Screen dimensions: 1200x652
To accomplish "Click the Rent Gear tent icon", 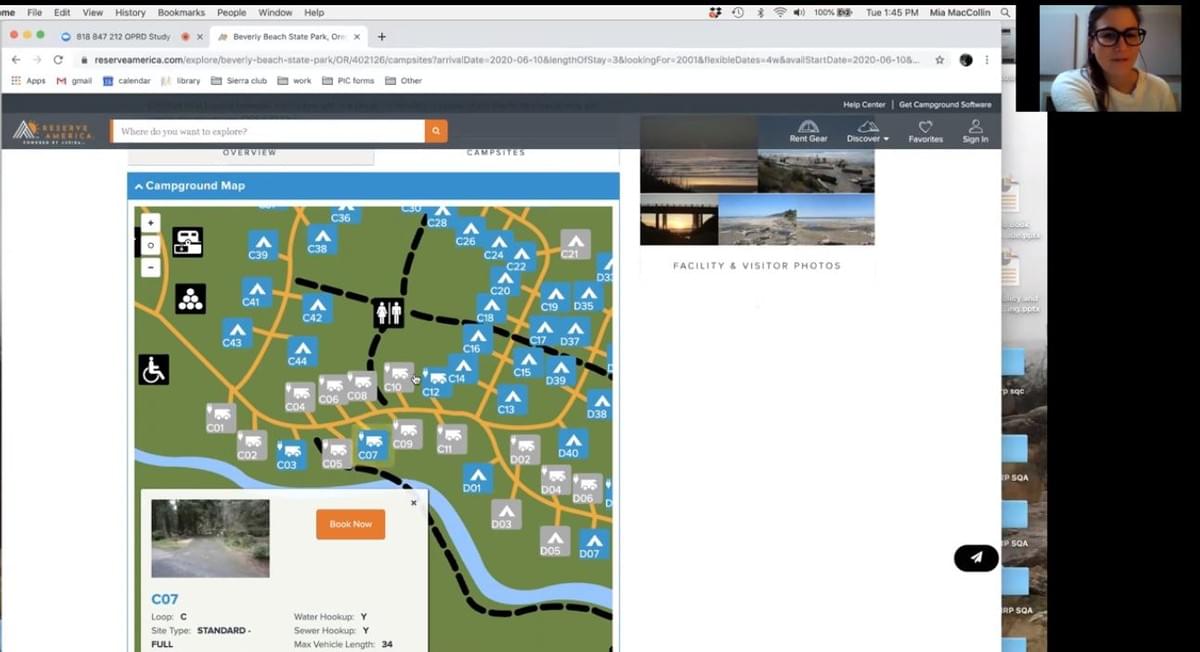I will [x=807, y=126].
